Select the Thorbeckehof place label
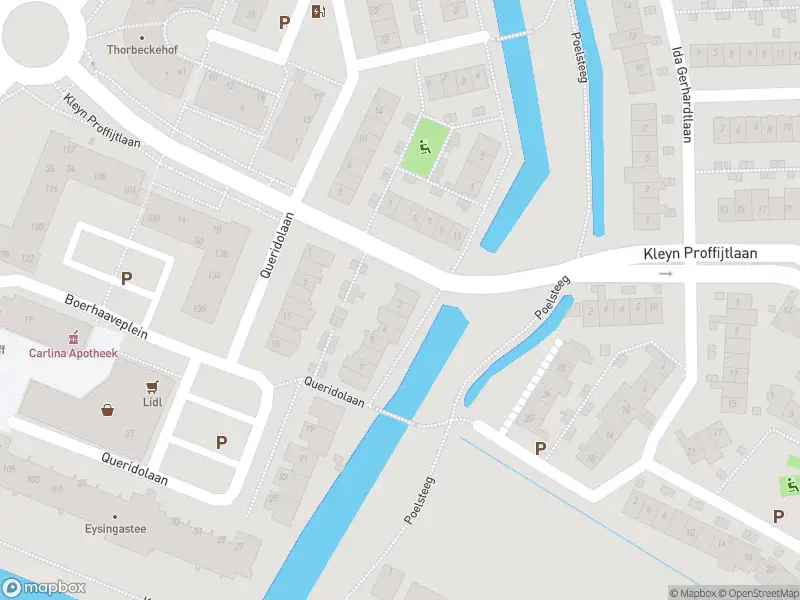800x600 pixels. click(x=142, y=49)
